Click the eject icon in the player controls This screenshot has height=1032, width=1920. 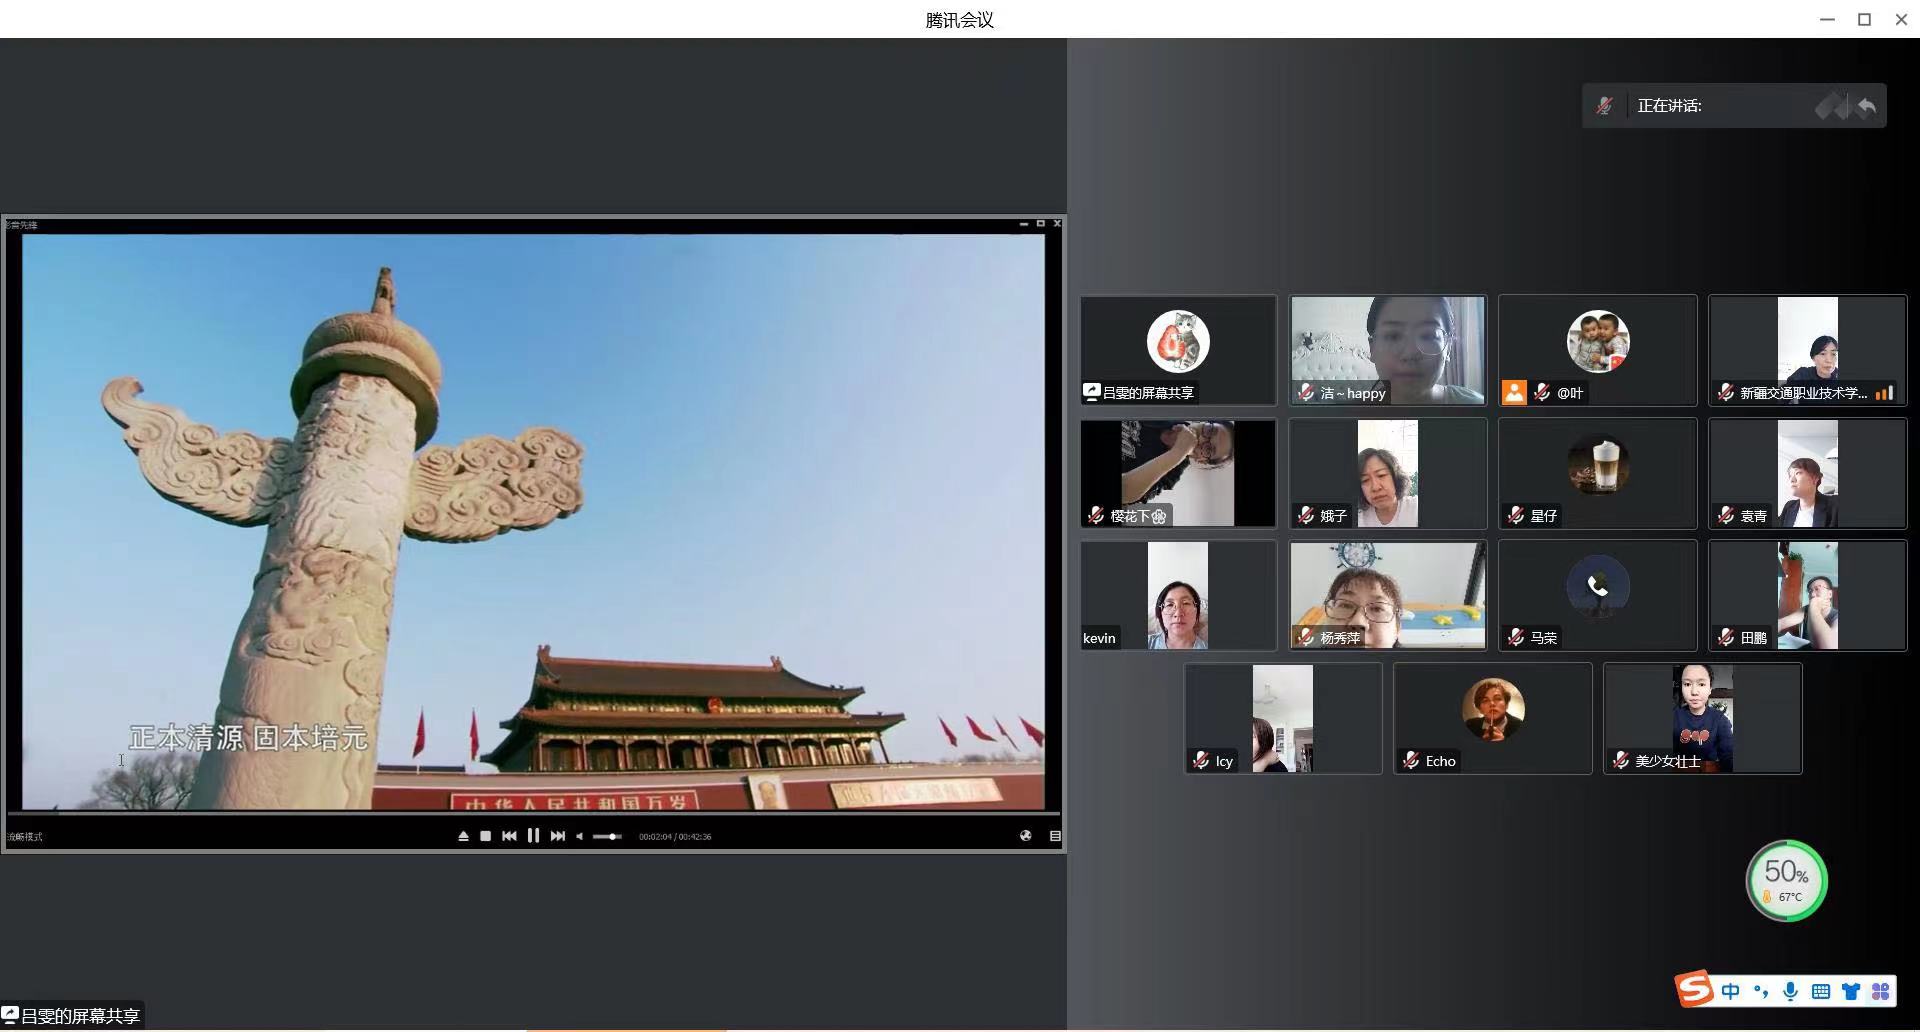463,836
